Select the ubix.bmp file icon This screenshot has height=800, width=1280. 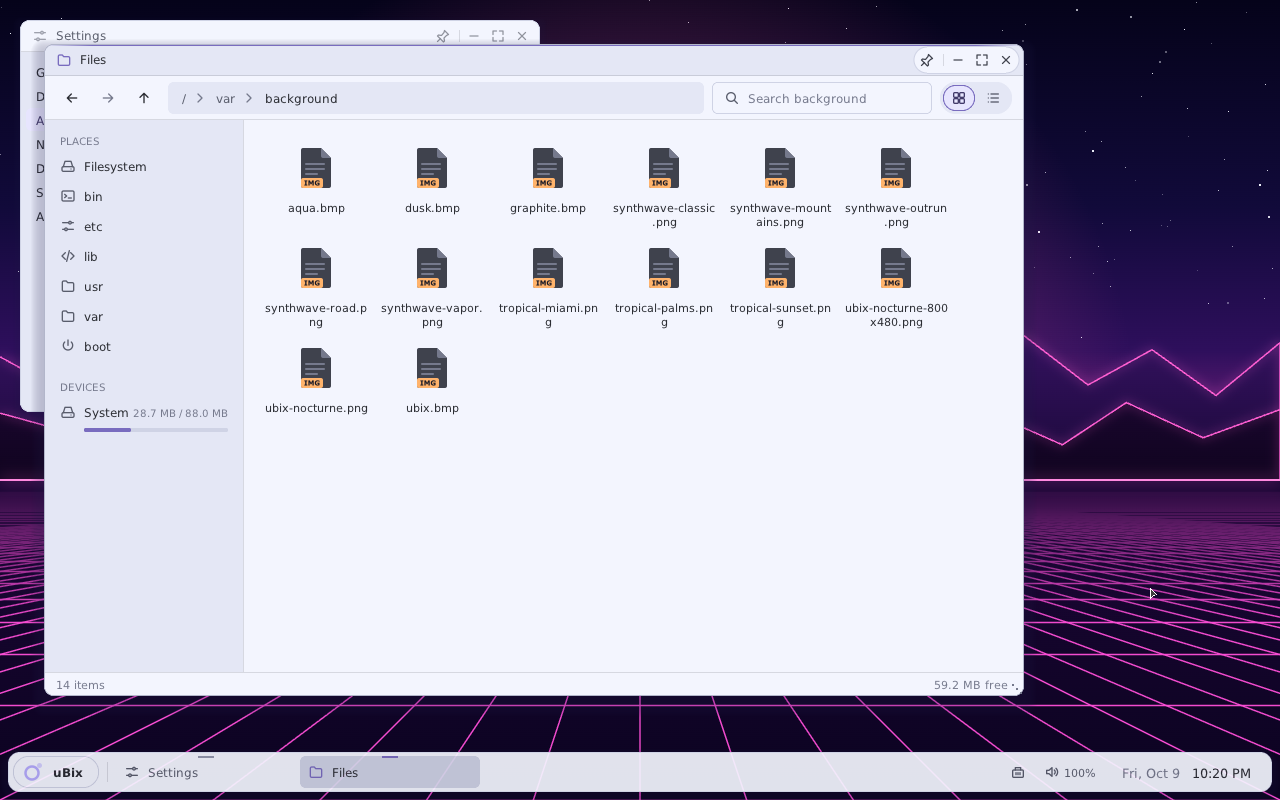tap(432, 368)
